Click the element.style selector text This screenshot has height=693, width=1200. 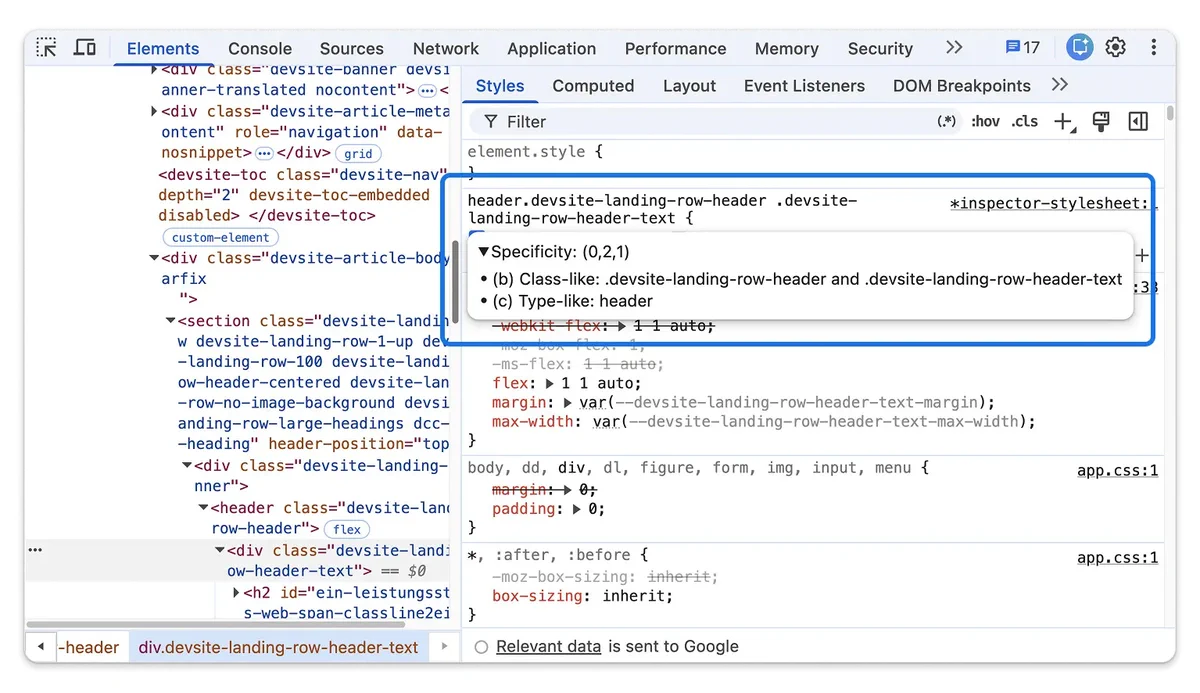[525, 153]
